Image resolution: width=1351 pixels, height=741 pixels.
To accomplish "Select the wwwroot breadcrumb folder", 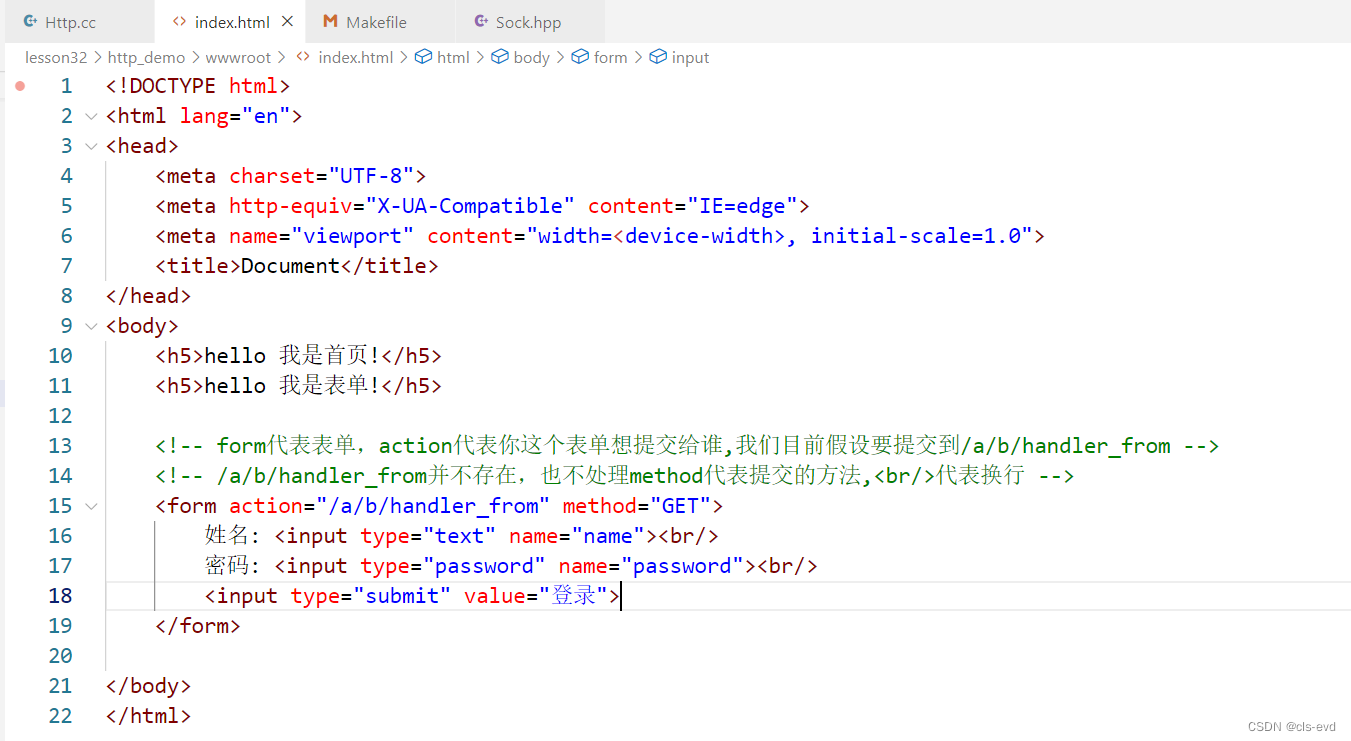I will 239,58.
